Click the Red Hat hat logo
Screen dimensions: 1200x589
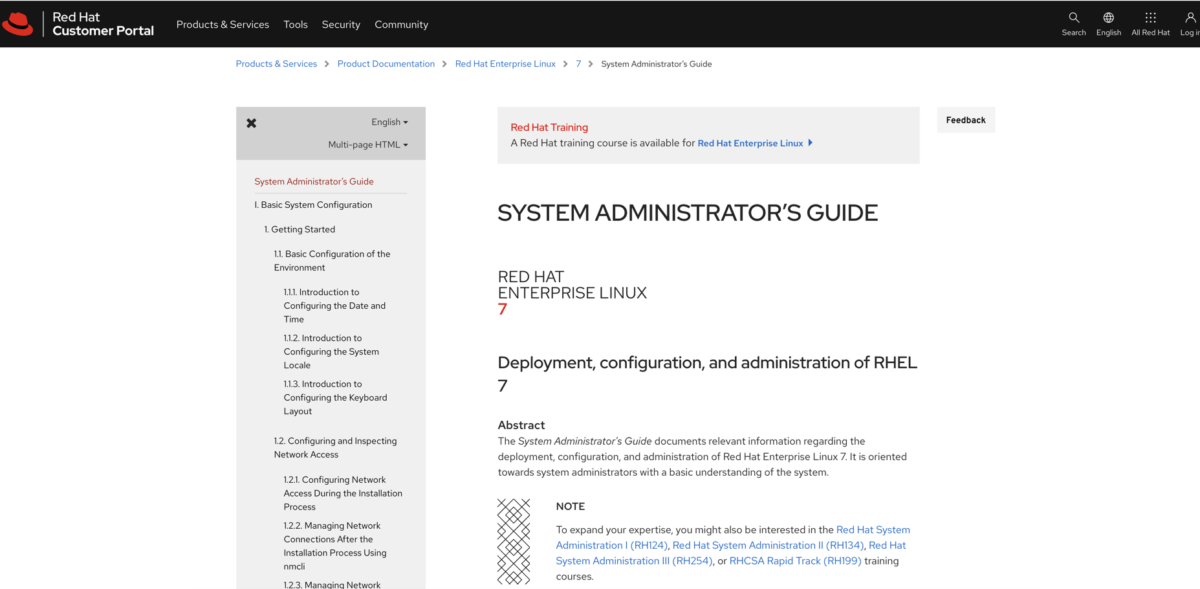18,23
